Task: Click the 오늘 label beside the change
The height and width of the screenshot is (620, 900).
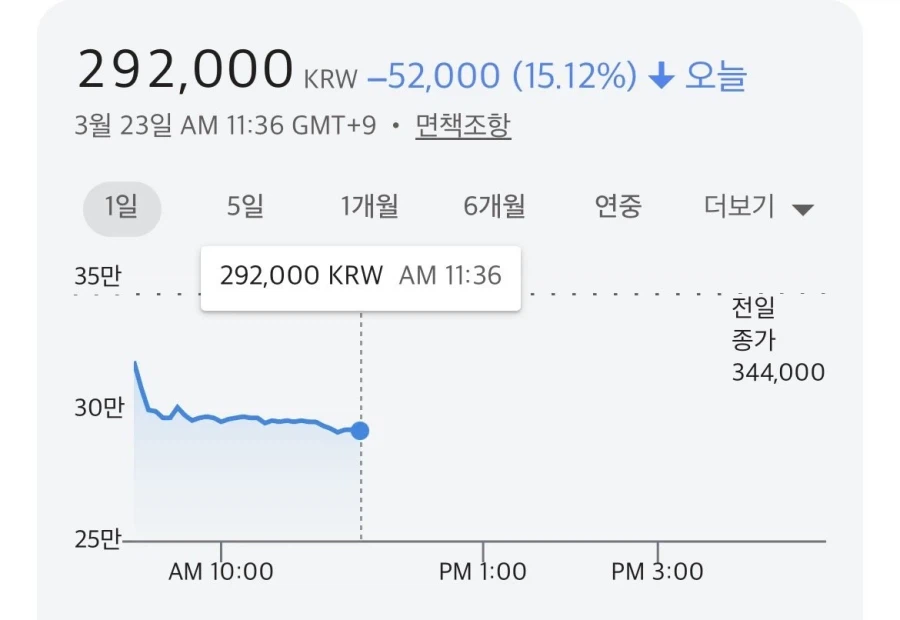Action: tap(716, 77)
